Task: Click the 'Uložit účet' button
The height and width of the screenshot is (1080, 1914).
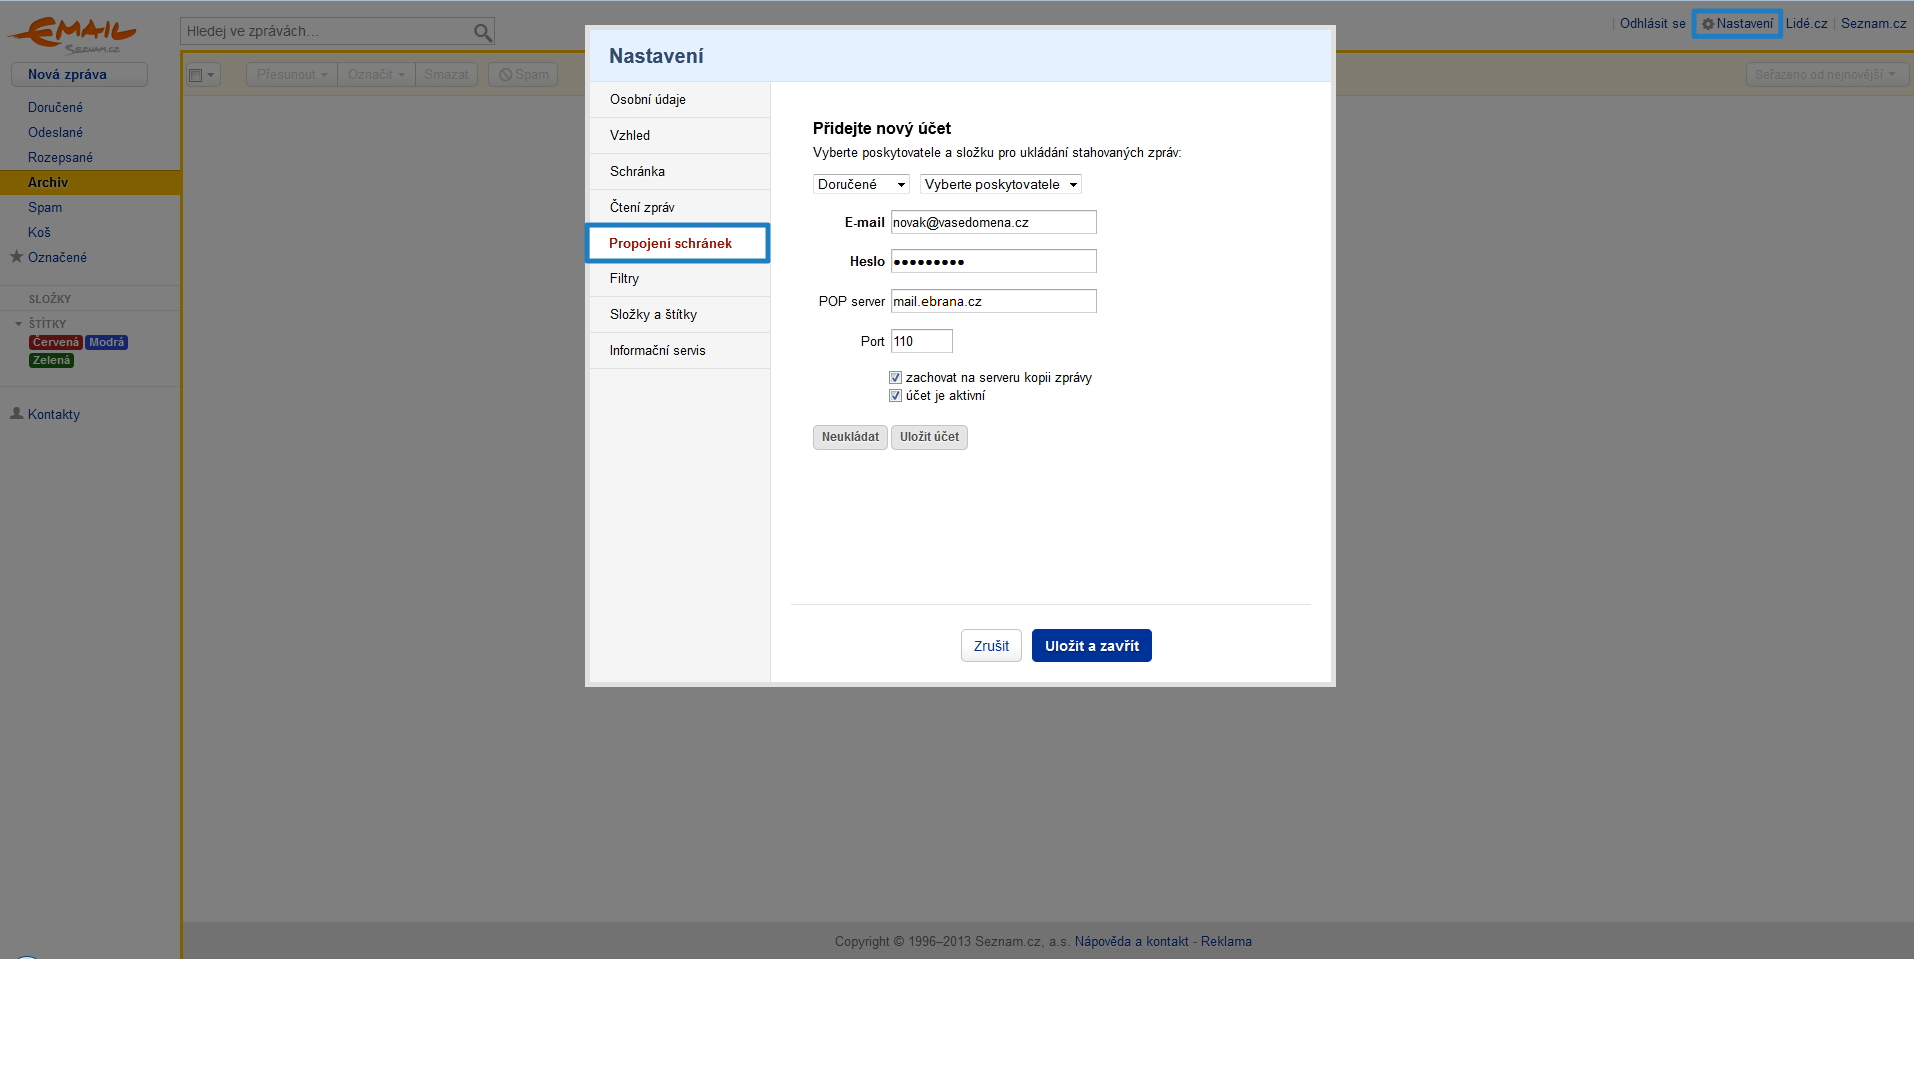Action: click(929, 437)
